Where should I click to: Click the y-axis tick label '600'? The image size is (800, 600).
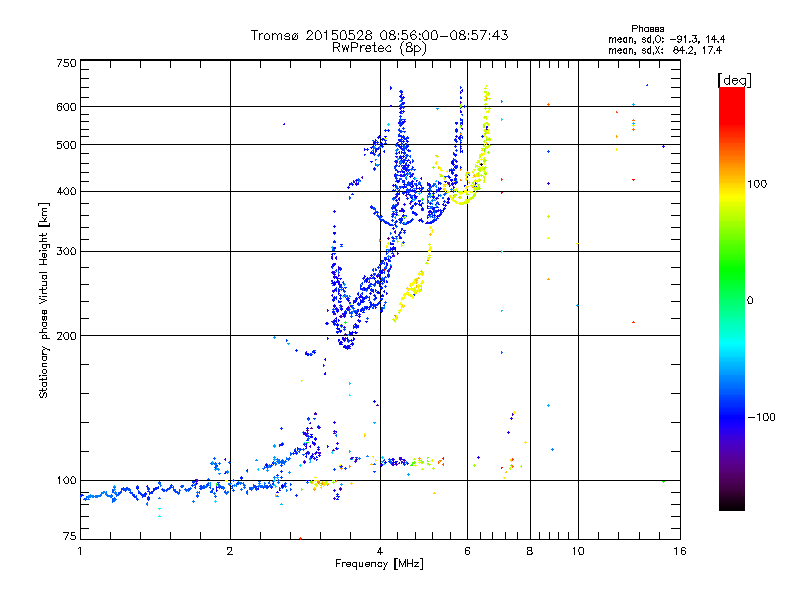coord(66,107)
